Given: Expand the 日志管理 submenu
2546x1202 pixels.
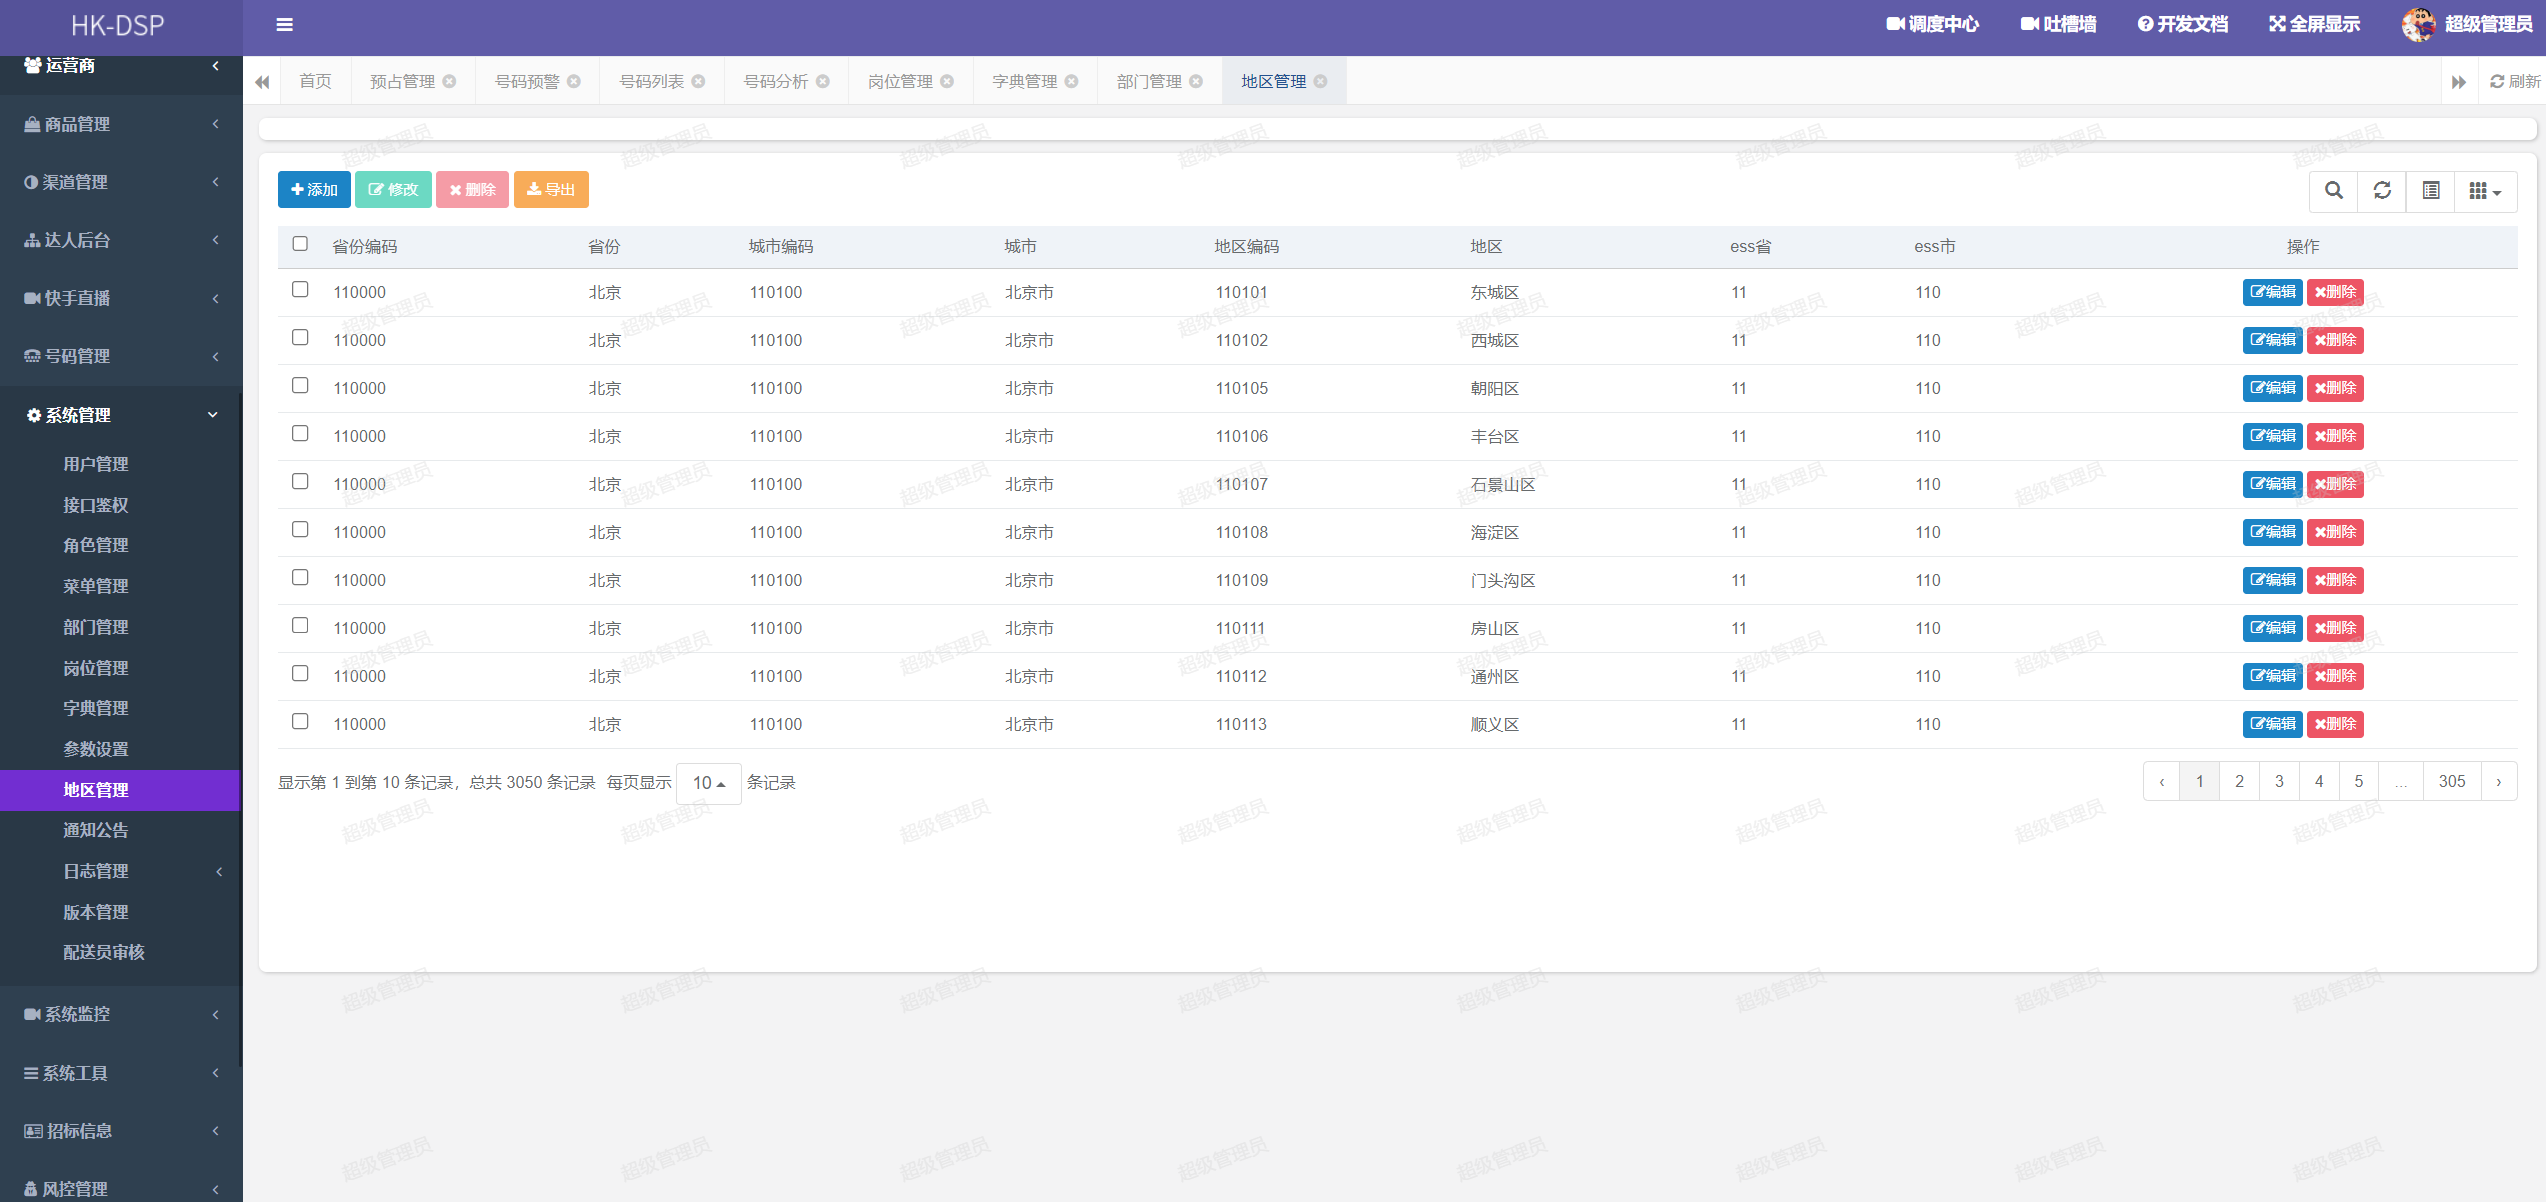Looking at the screenshot, I should 121,871.
